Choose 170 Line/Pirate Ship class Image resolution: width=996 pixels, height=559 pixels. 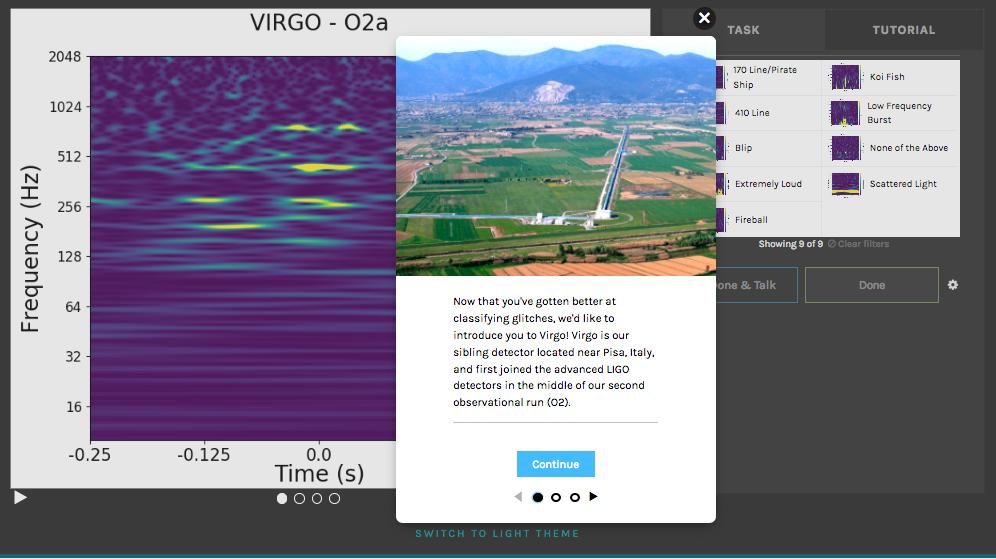768,77
